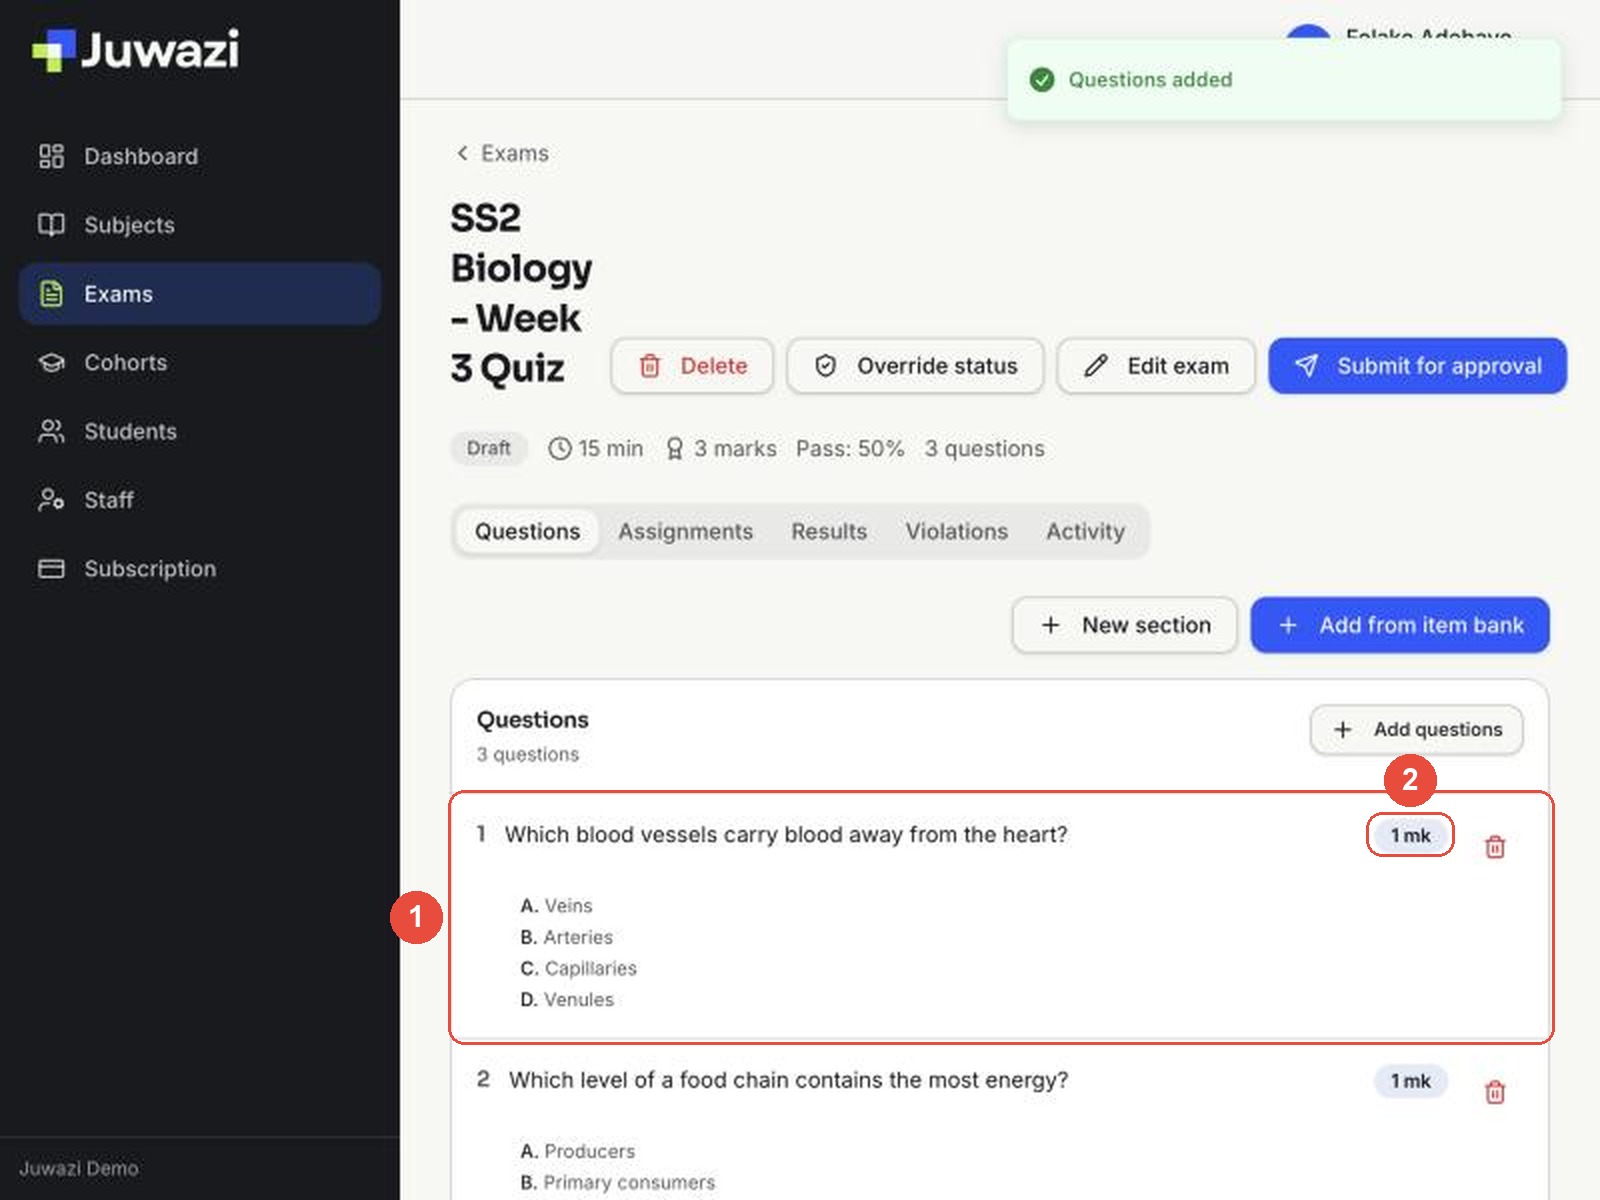Click the Juwazi logo
This screenshot has height=1200, width=1600.
pyautogui.click(x=136, y=50)
